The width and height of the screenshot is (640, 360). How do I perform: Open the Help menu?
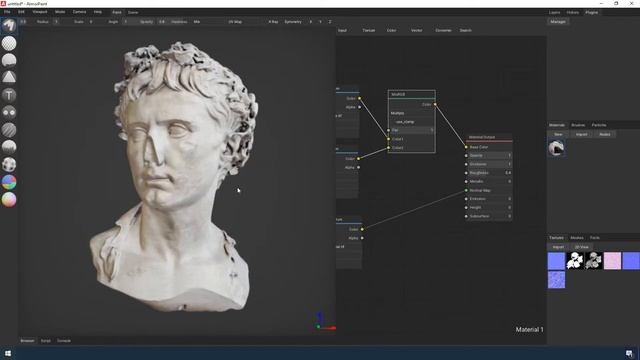pyautogui.click(x=98, y=12)
